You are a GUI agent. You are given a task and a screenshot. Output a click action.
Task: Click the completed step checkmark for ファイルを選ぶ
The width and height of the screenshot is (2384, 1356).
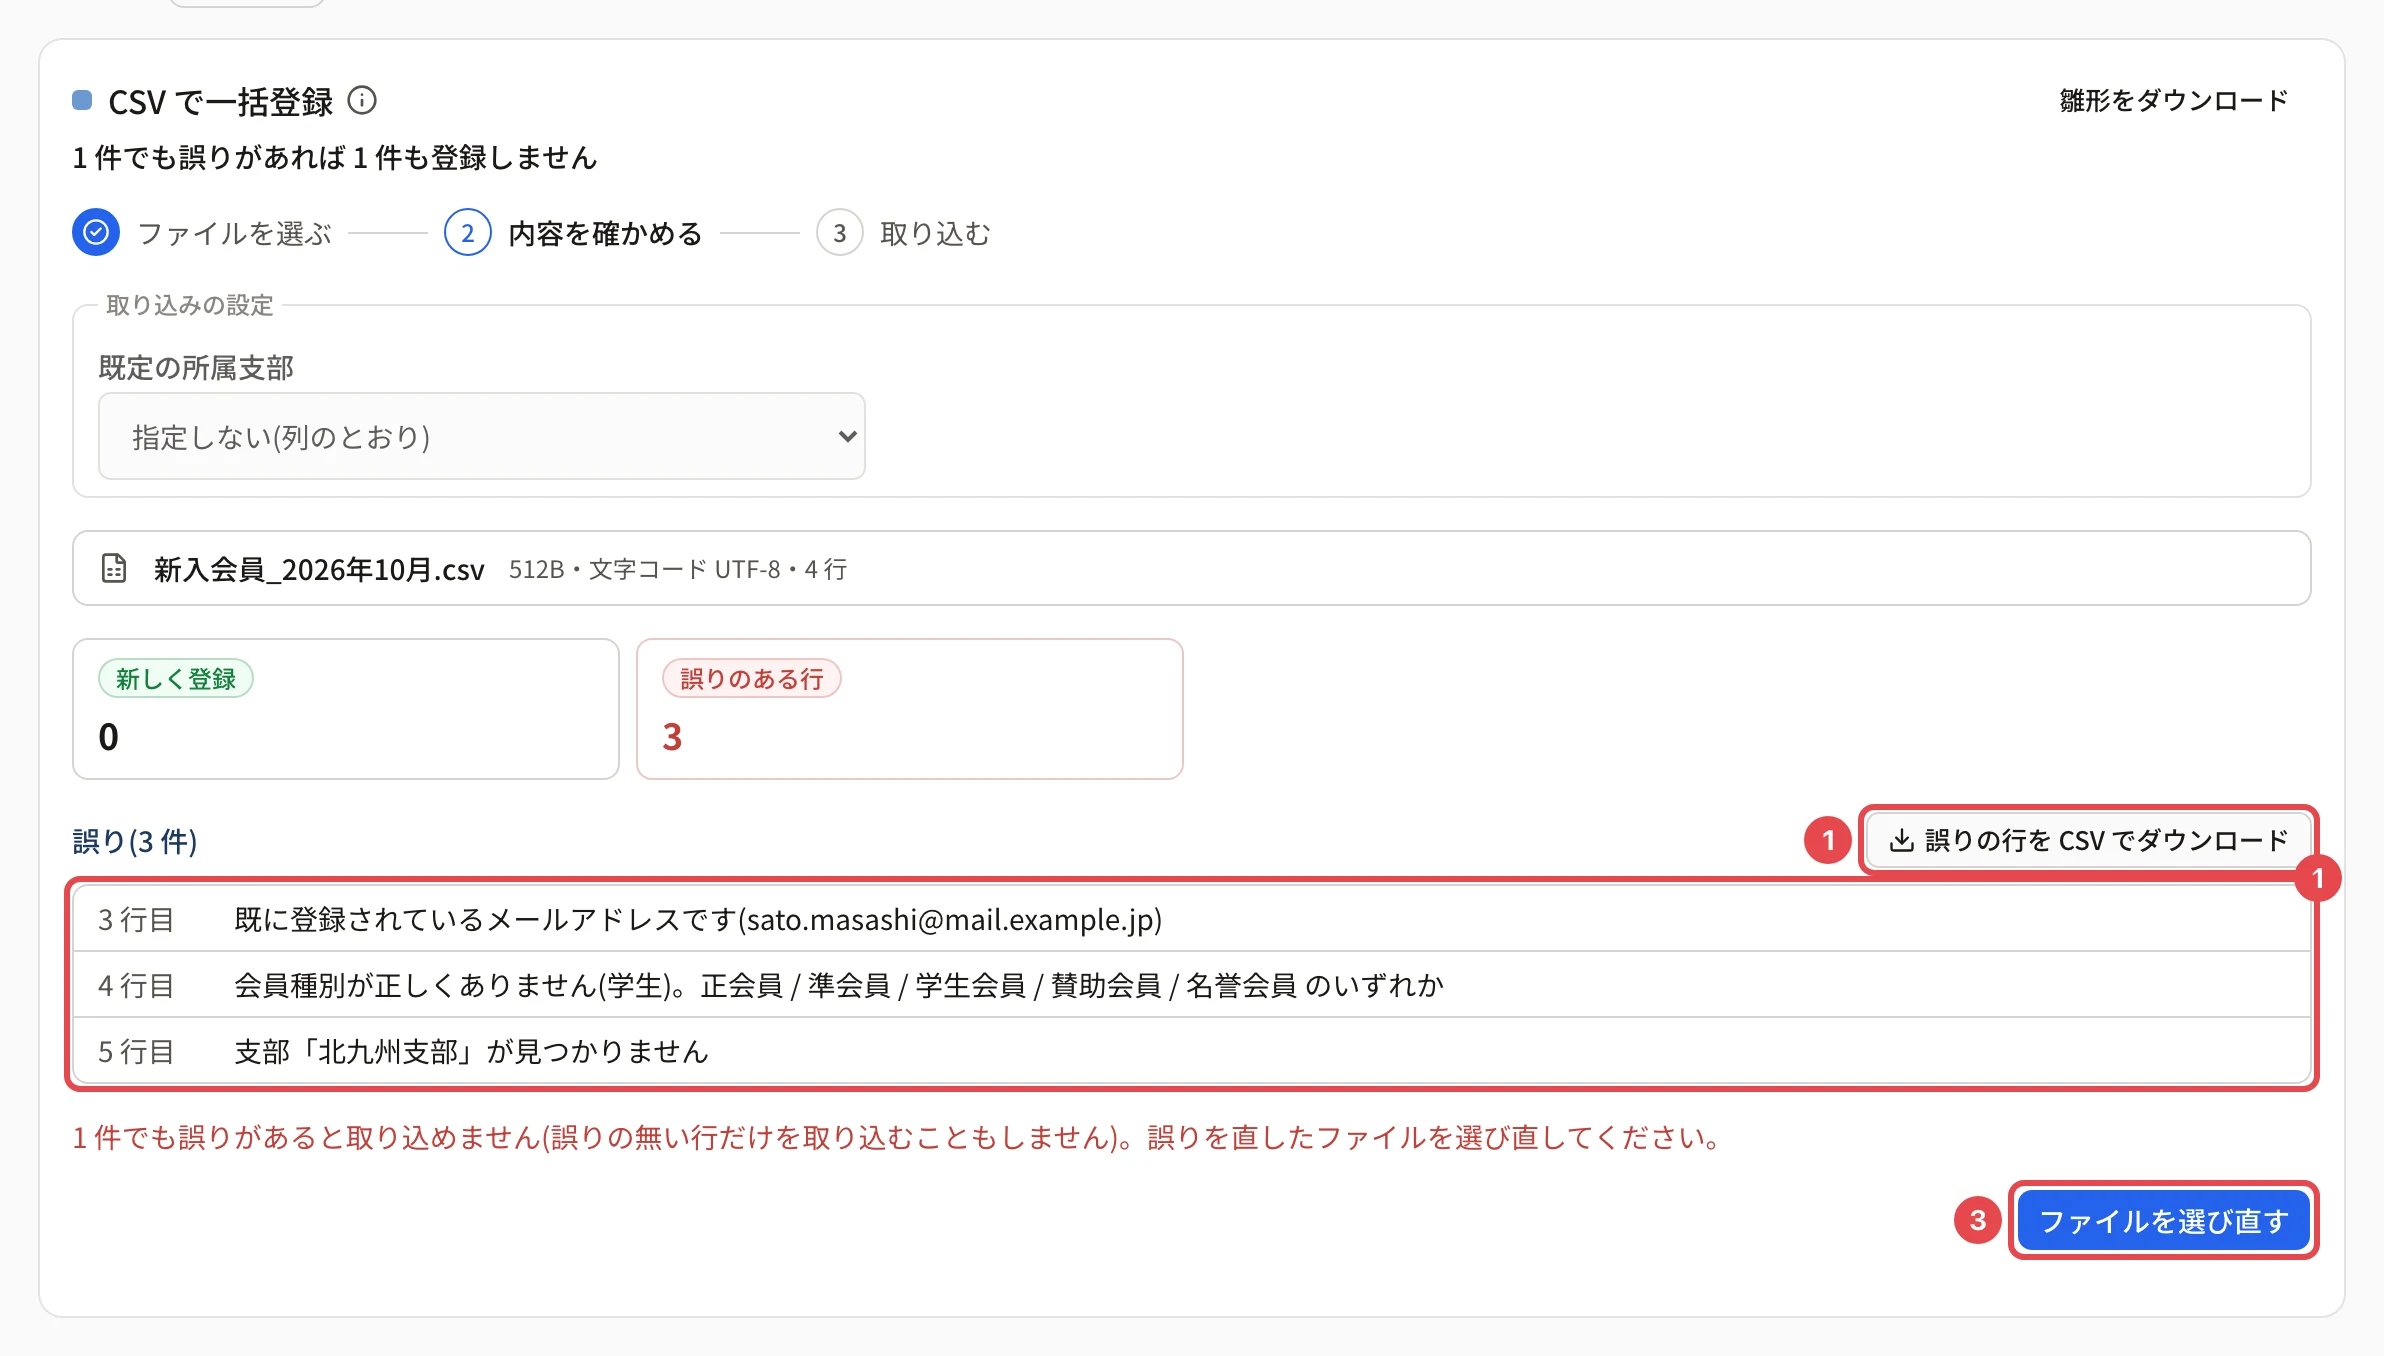click(96, 233)
